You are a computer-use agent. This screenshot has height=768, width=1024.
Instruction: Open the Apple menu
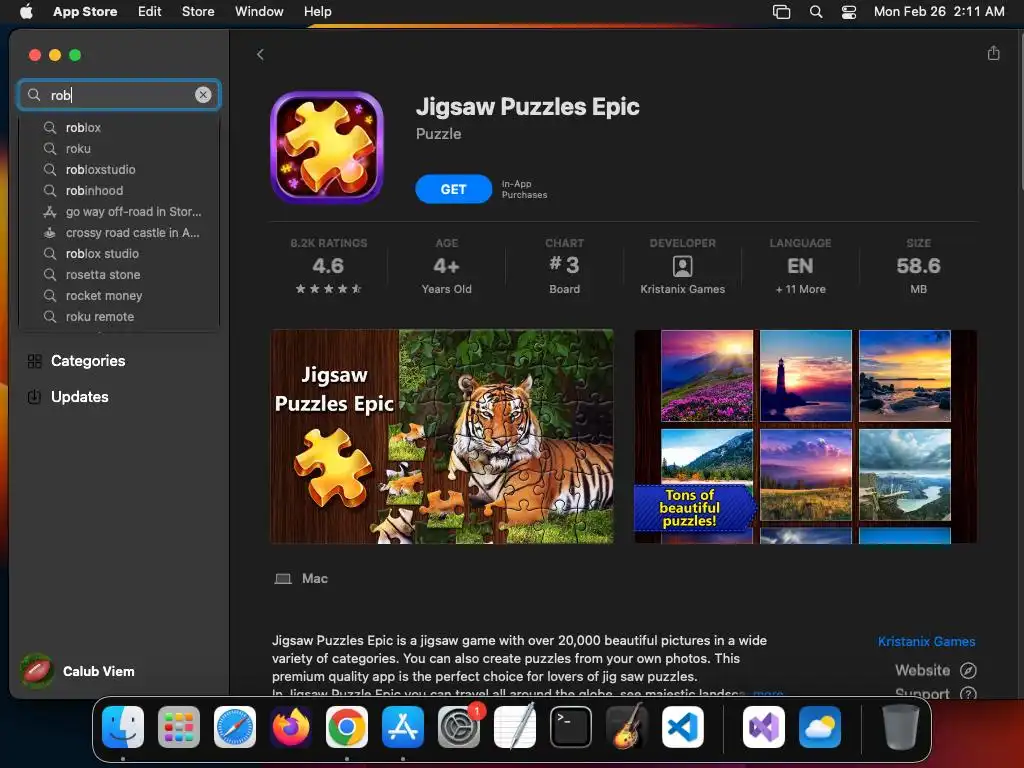click(x=26, y=11)
